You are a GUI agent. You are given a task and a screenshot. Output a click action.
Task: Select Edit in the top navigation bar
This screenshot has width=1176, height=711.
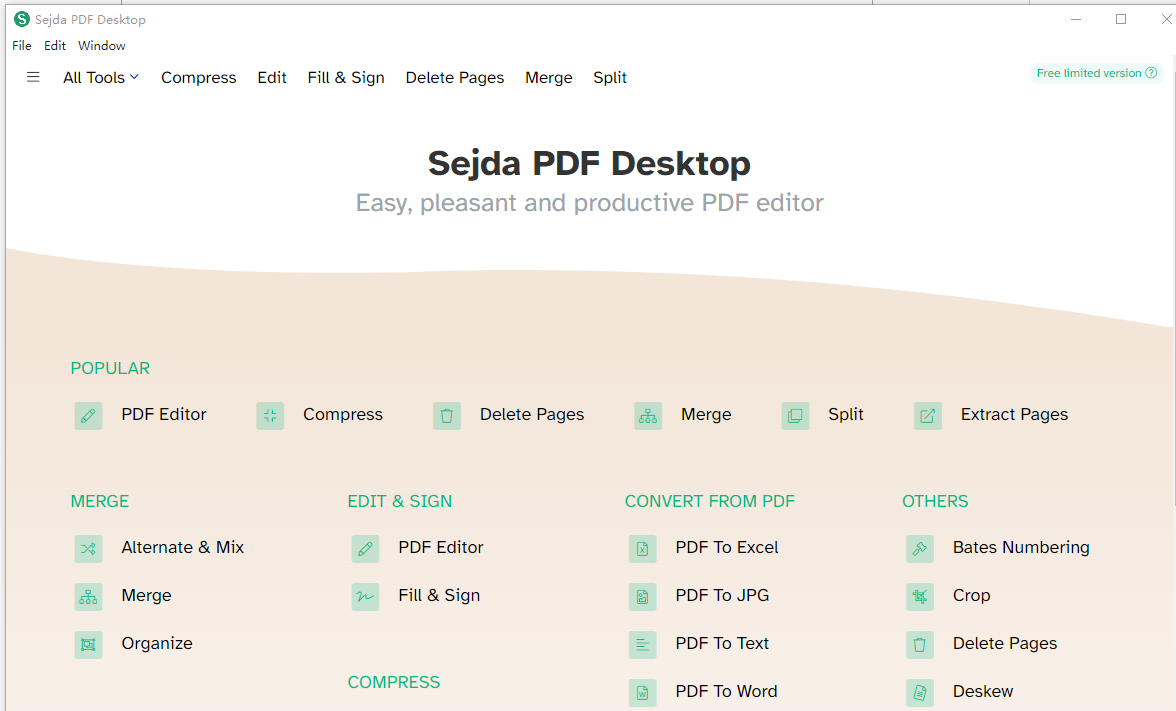(x=272, y=77)
